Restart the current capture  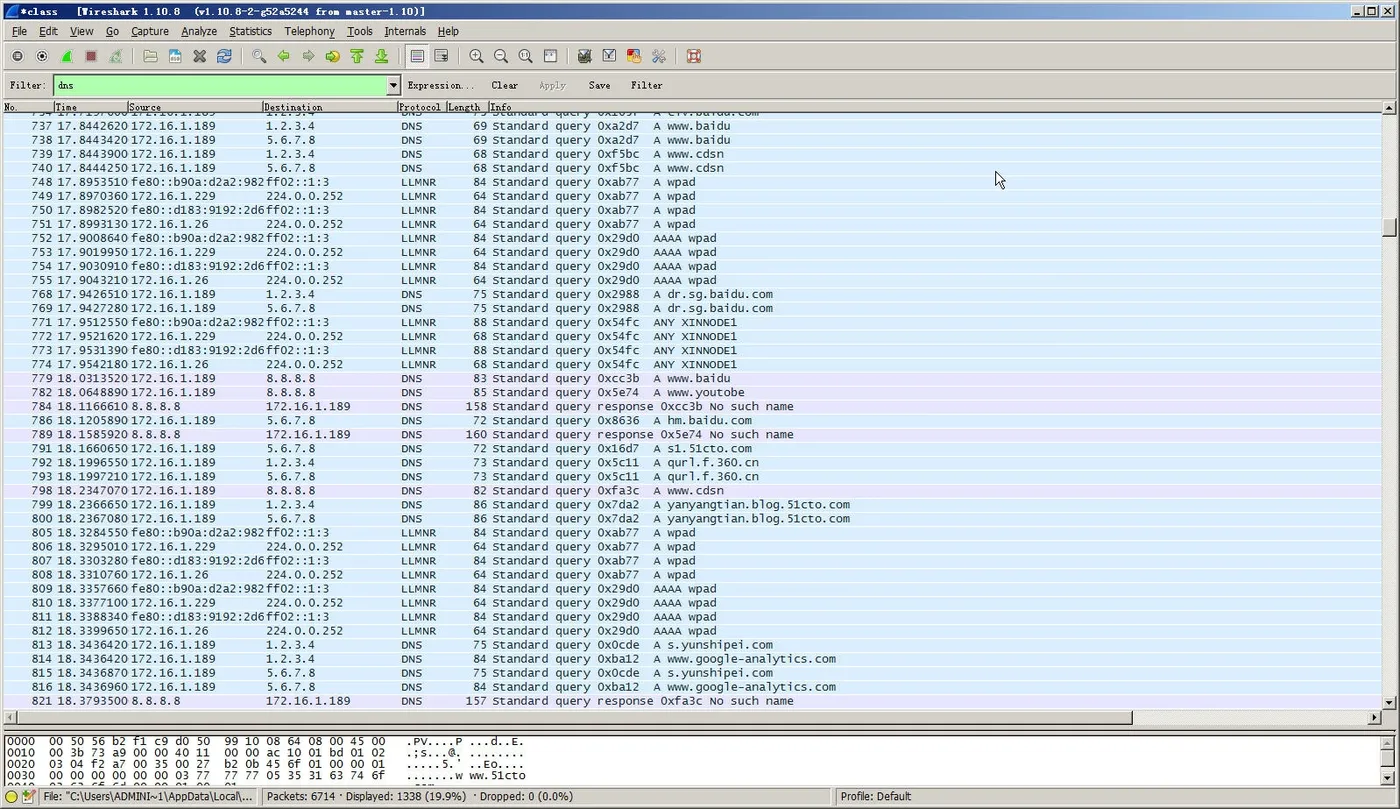[x=116, y=57]
